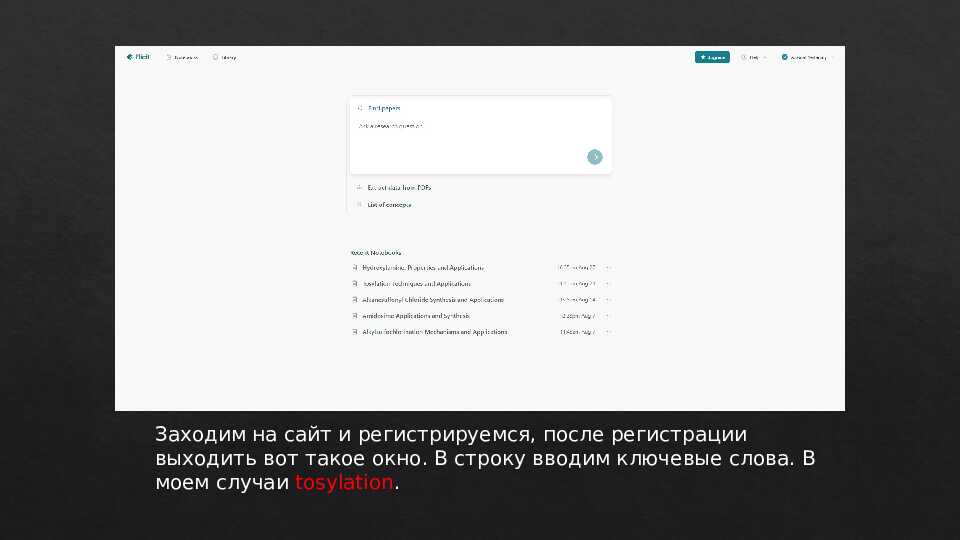Click the icon next to Extract data from PDFs

click(359, 187)
